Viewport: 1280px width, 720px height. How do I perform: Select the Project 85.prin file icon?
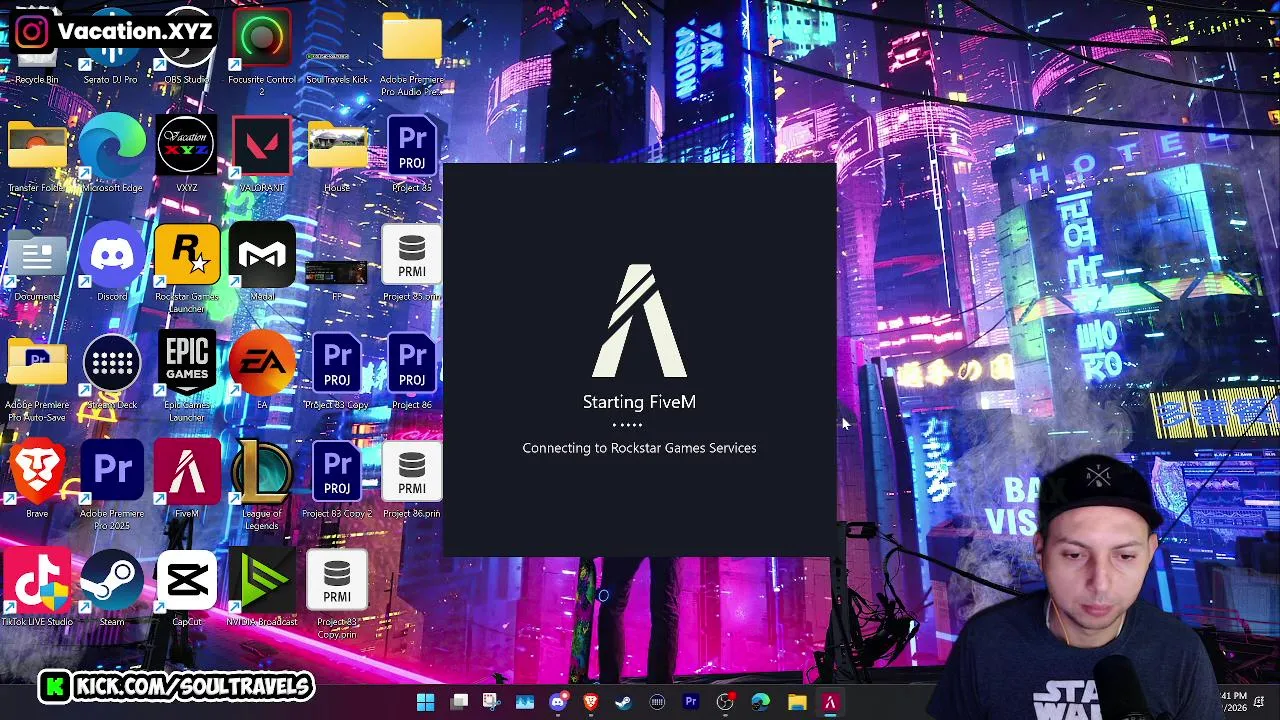point(411,264)
